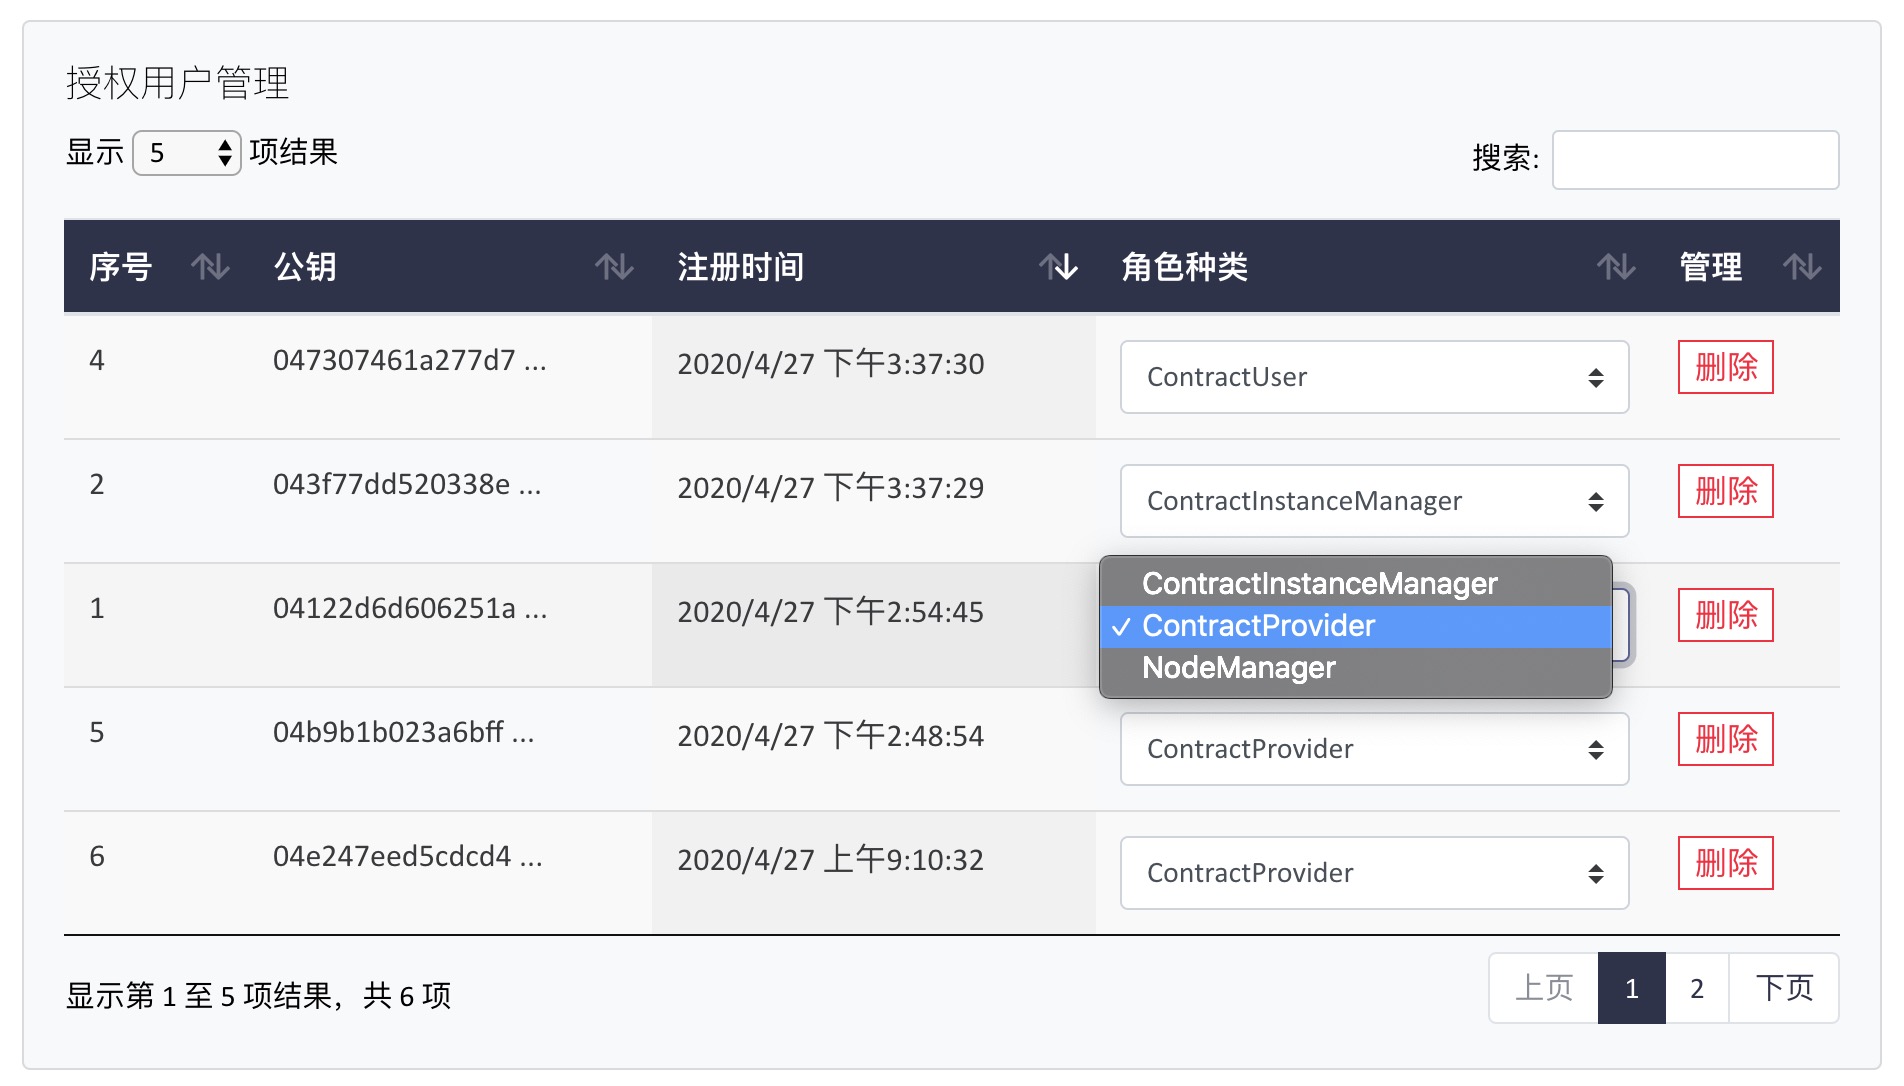Click sort icon in 角色种类 header

(x=1615, y=267)
